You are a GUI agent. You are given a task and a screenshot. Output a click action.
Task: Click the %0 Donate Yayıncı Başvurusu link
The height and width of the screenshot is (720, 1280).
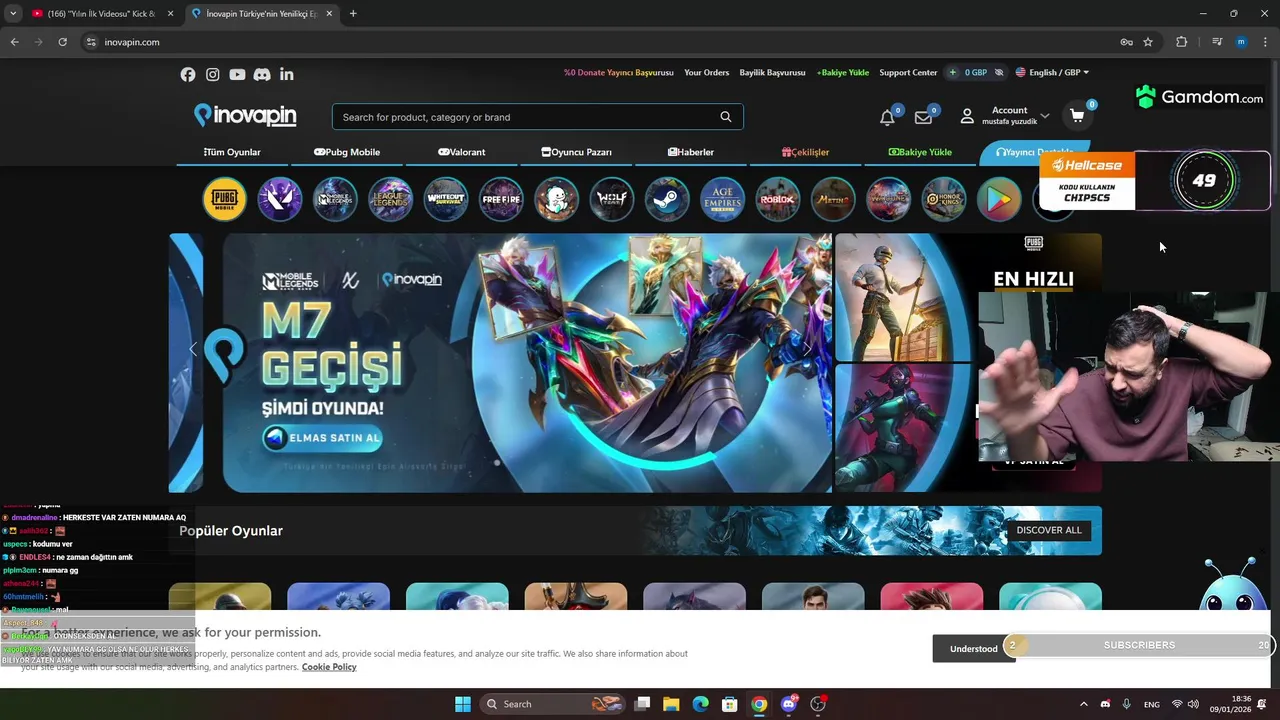[619, 72]
